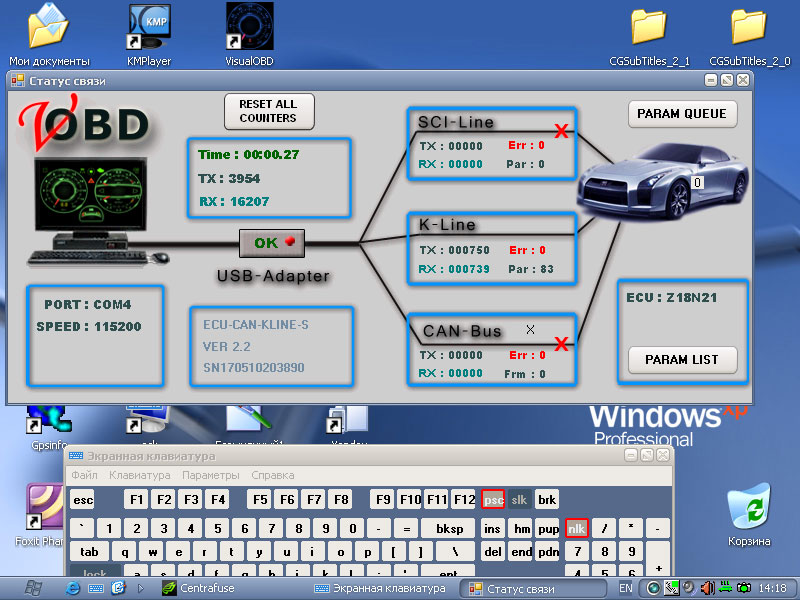The width and height of the screenshot is (800, 600).
Task: Click the red X on SCI-Line
Action: [x=562, y=131]
